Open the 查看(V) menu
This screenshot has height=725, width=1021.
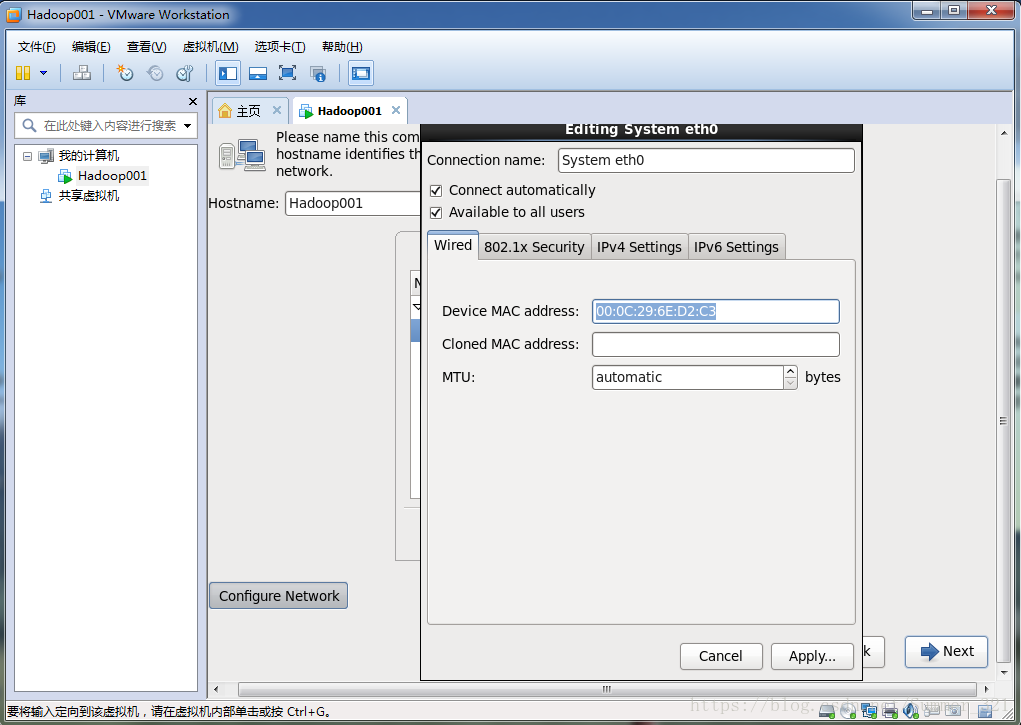(147, 47)
